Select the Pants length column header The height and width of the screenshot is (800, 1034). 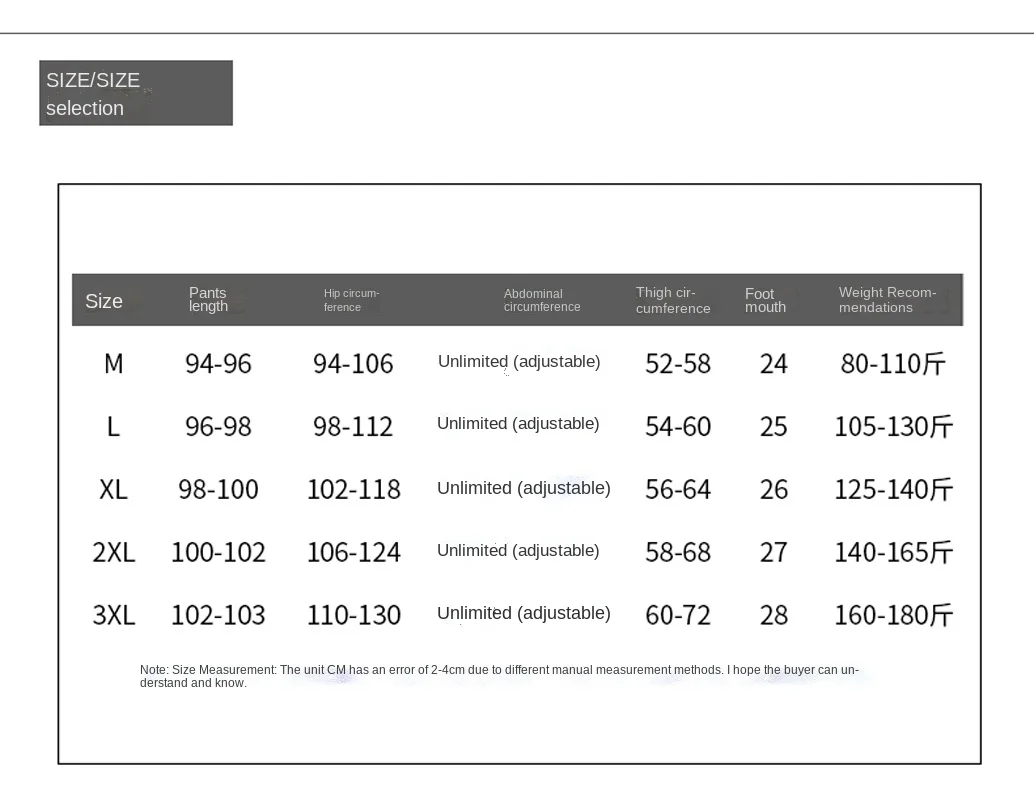pos(208,300)
